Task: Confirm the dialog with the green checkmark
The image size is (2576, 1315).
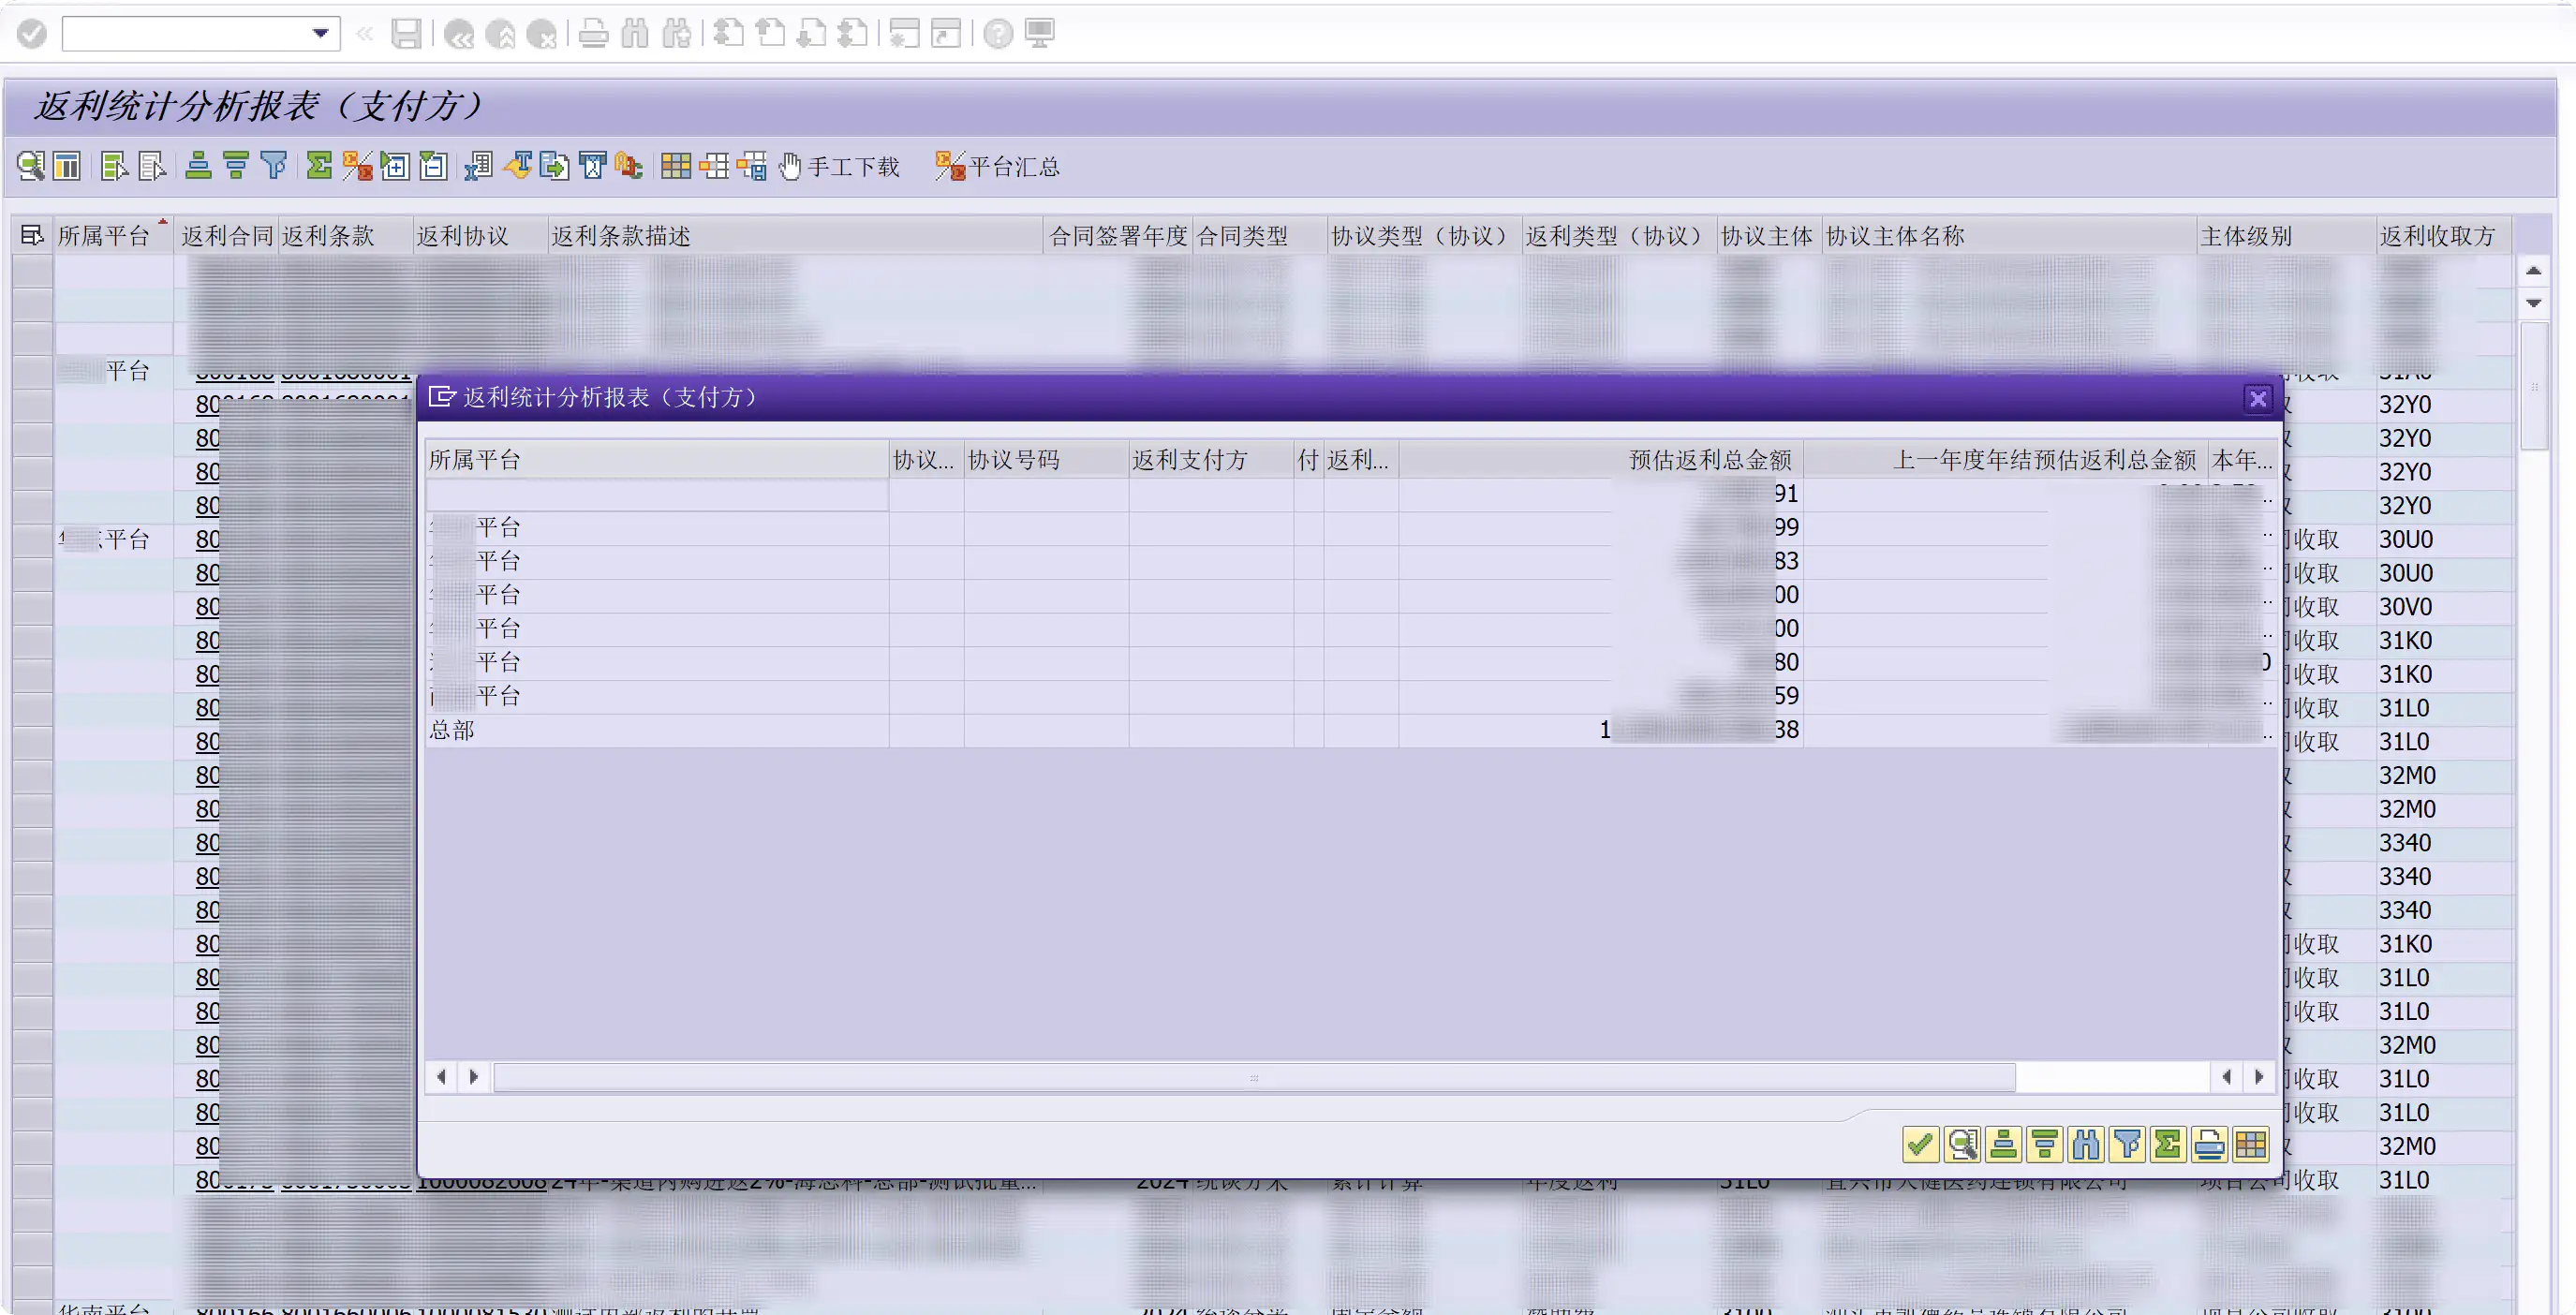Action: click(x=1920, y=1144)
